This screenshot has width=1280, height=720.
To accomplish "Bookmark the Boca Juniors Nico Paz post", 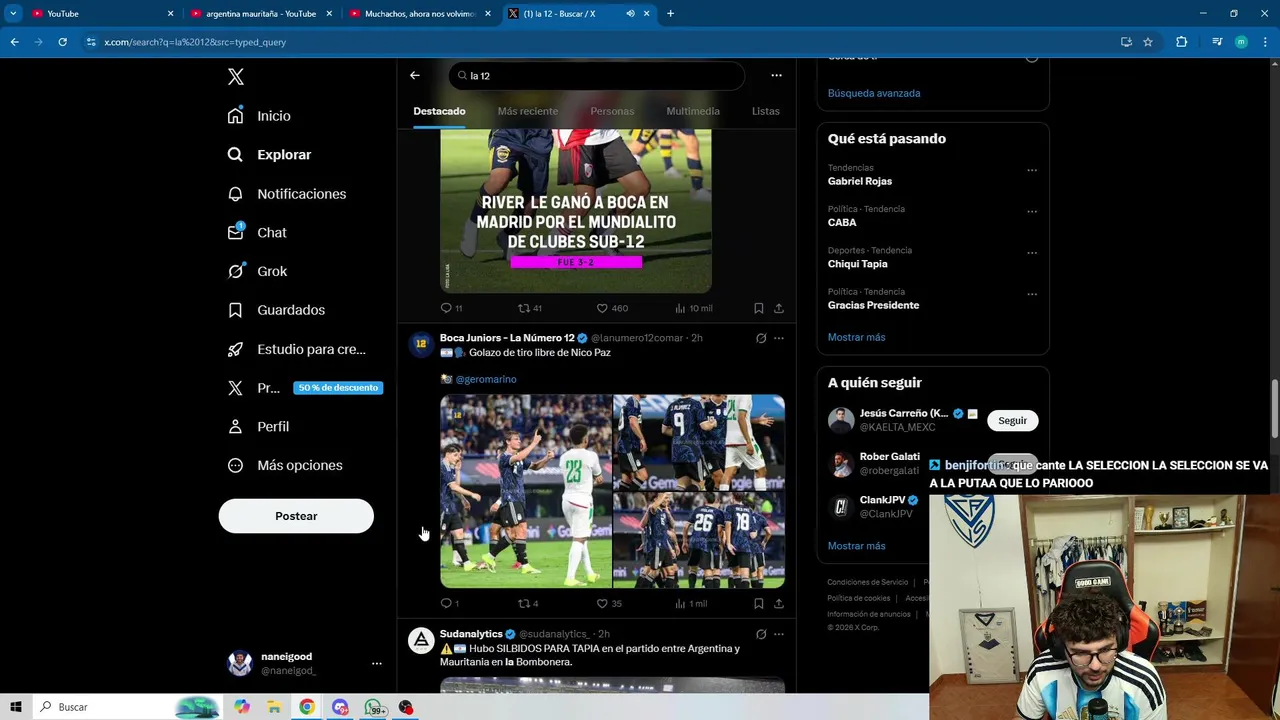I will tap(759, 604).
